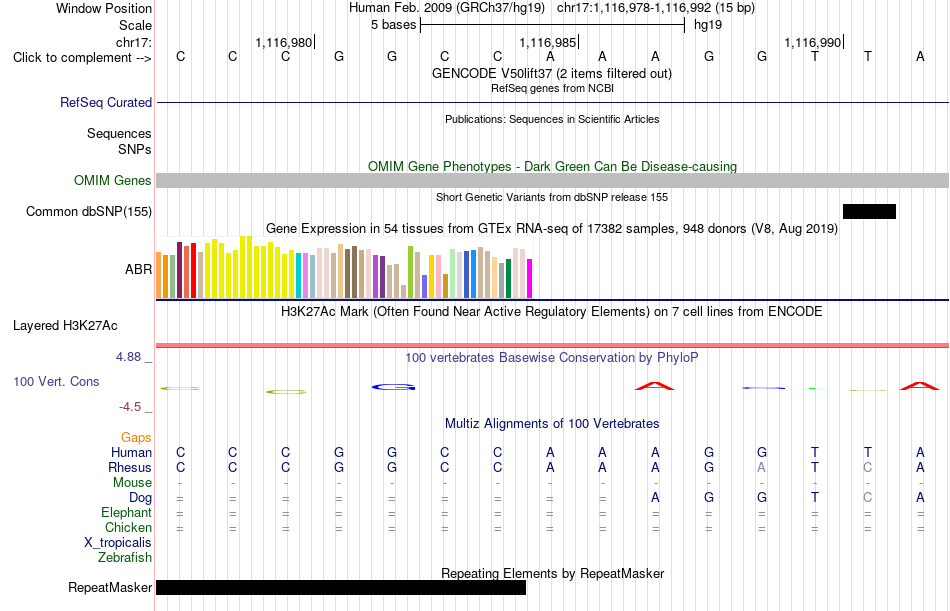Viewport: 950px width, 611px height.
Task: Click '100 vertebrates Basewise Conservation by PhyloP'
Action: pyautogui.click(x=552, y=358)
